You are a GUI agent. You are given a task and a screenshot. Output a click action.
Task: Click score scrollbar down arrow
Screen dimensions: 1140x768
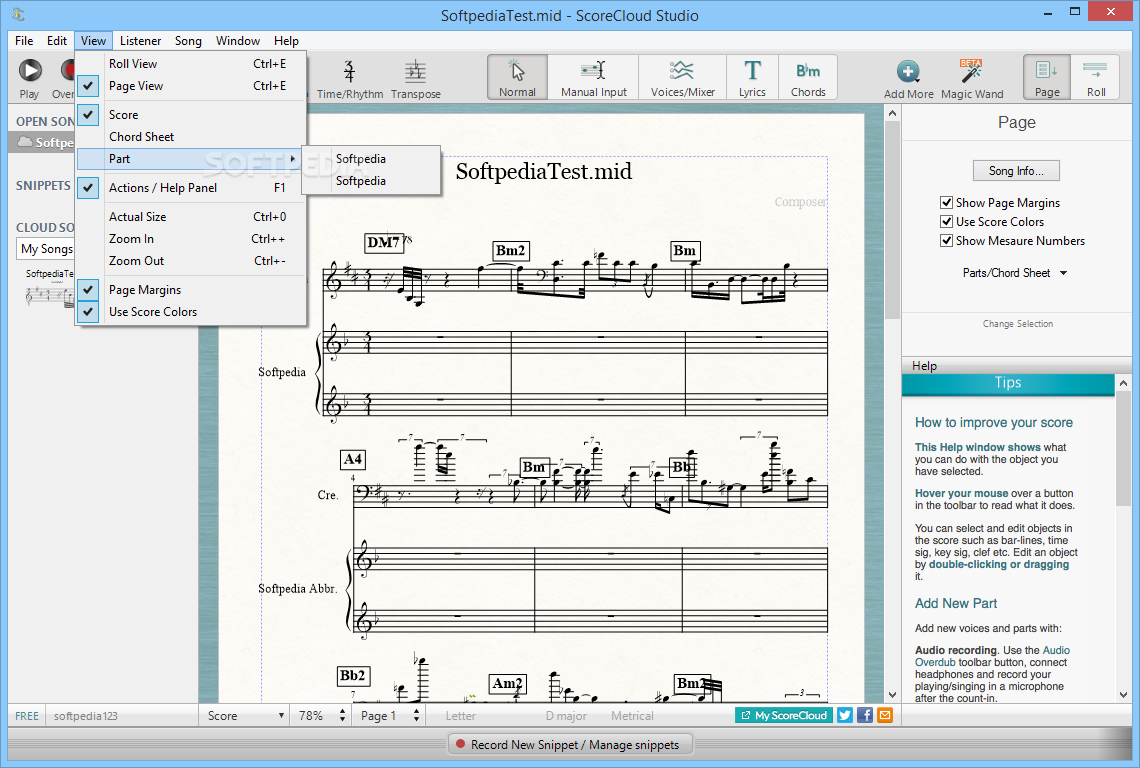tap(892, 695)
